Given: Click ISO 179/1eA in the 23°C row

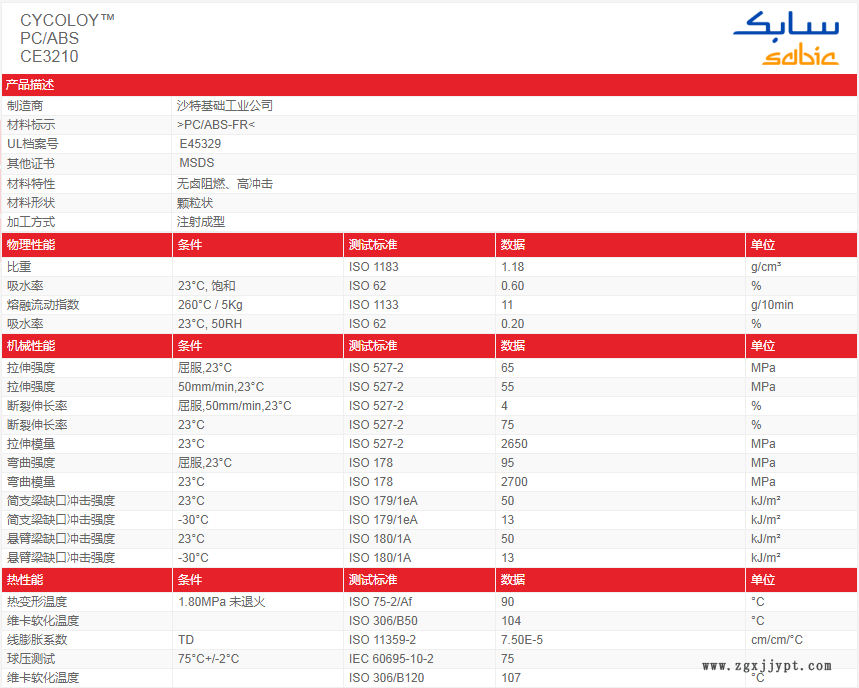Looking at the screenshot, I should 383,501.
